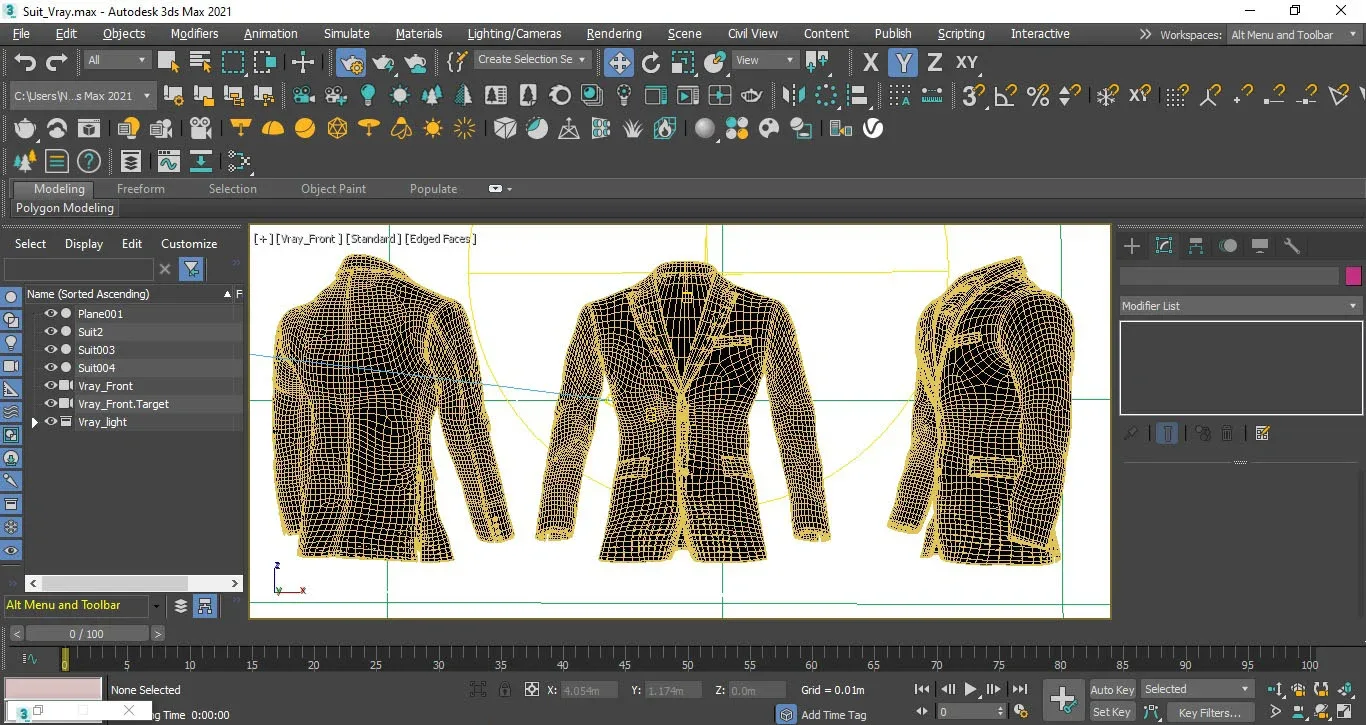The width and height of the screenshot is (1366, 725).
Task: Click the Scene Explorer horizontal scrollbar
Action: (113, 583)
